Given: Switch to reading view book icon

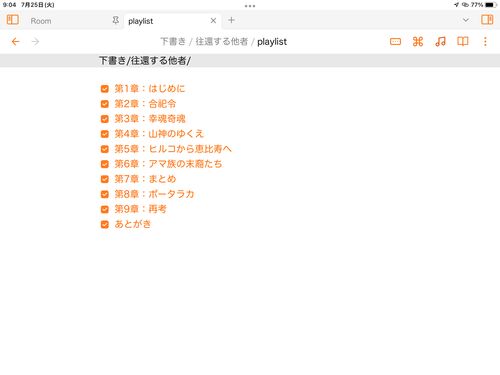Looking at the screenshot, I should [463, 42].
